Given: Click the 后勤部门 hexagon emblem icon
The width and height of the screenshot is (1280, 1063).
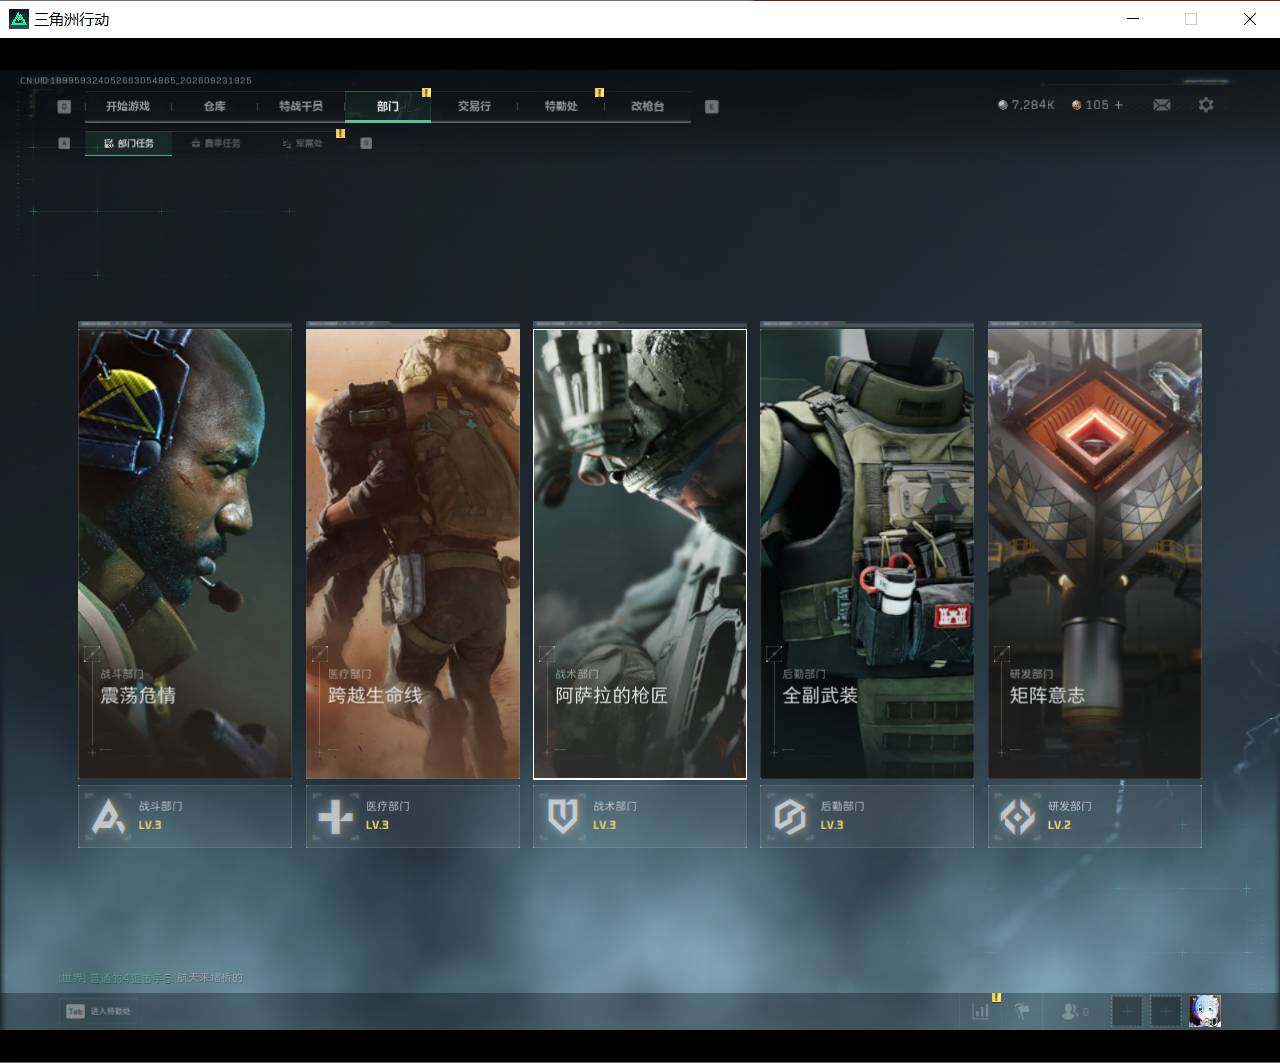Looking at the screenshot, I should point(790,817).
